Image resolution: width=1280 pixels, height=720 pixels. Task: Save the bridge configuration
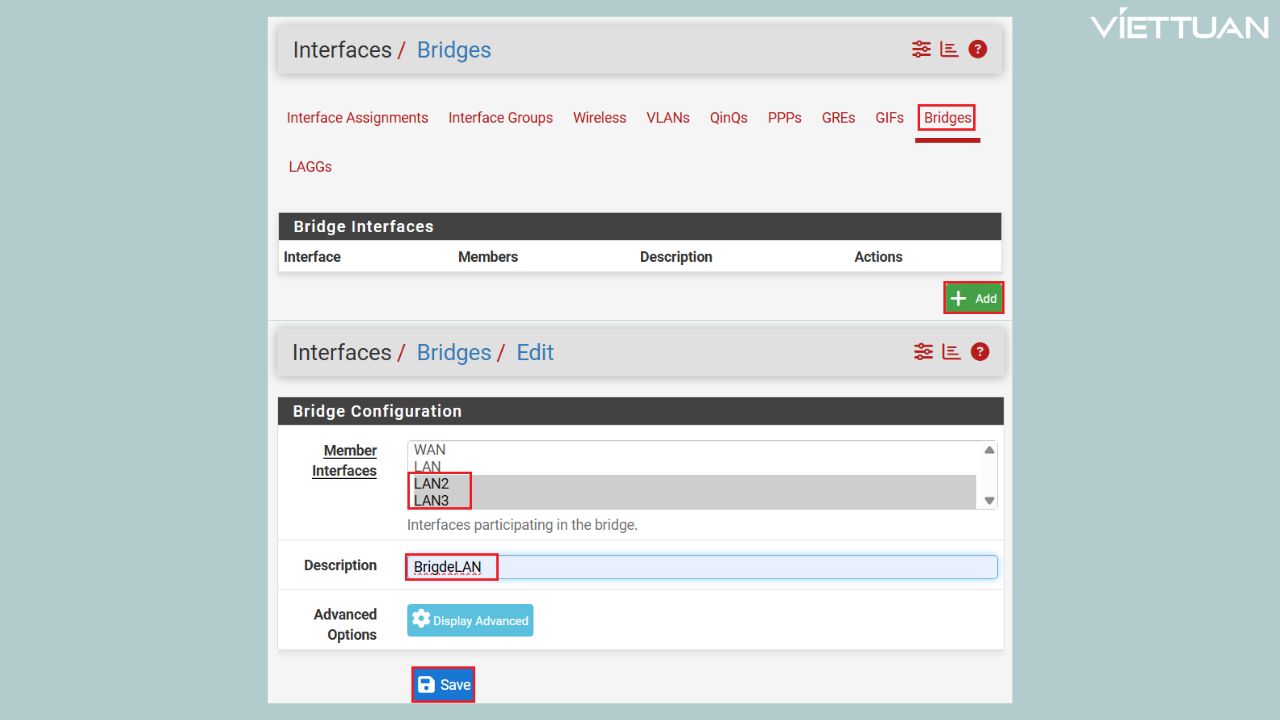tap(443, 685)
